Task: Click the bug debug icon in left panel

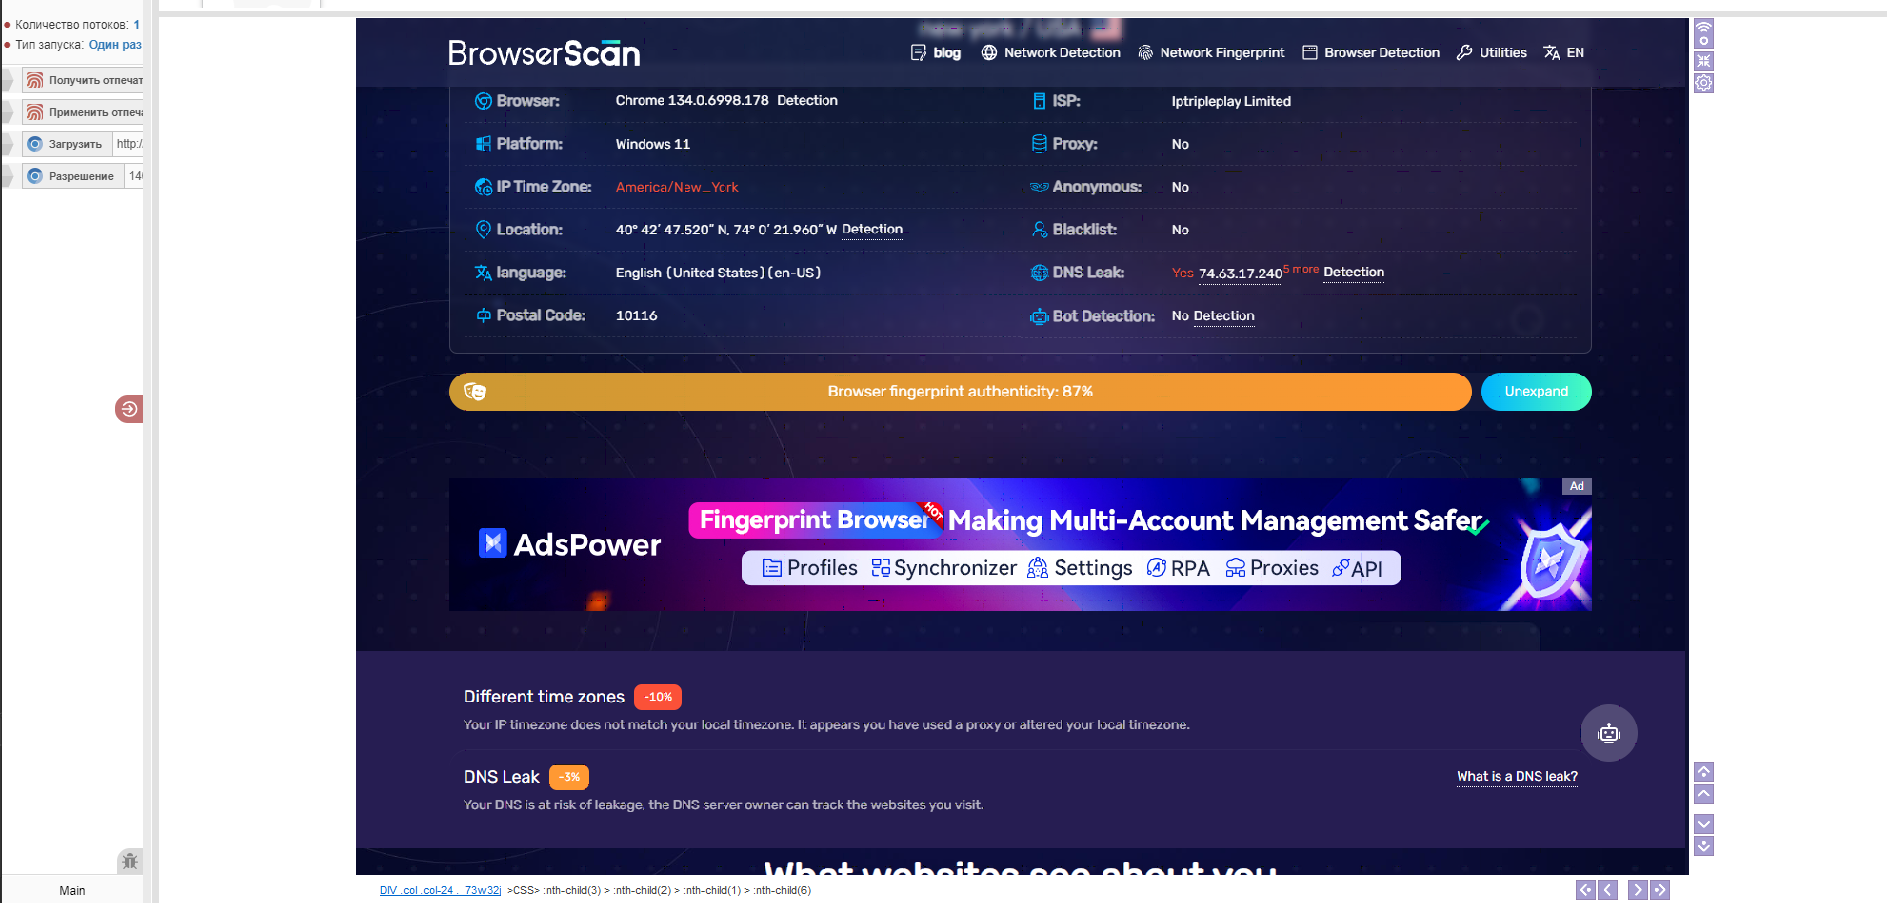Action: [130, 861]
